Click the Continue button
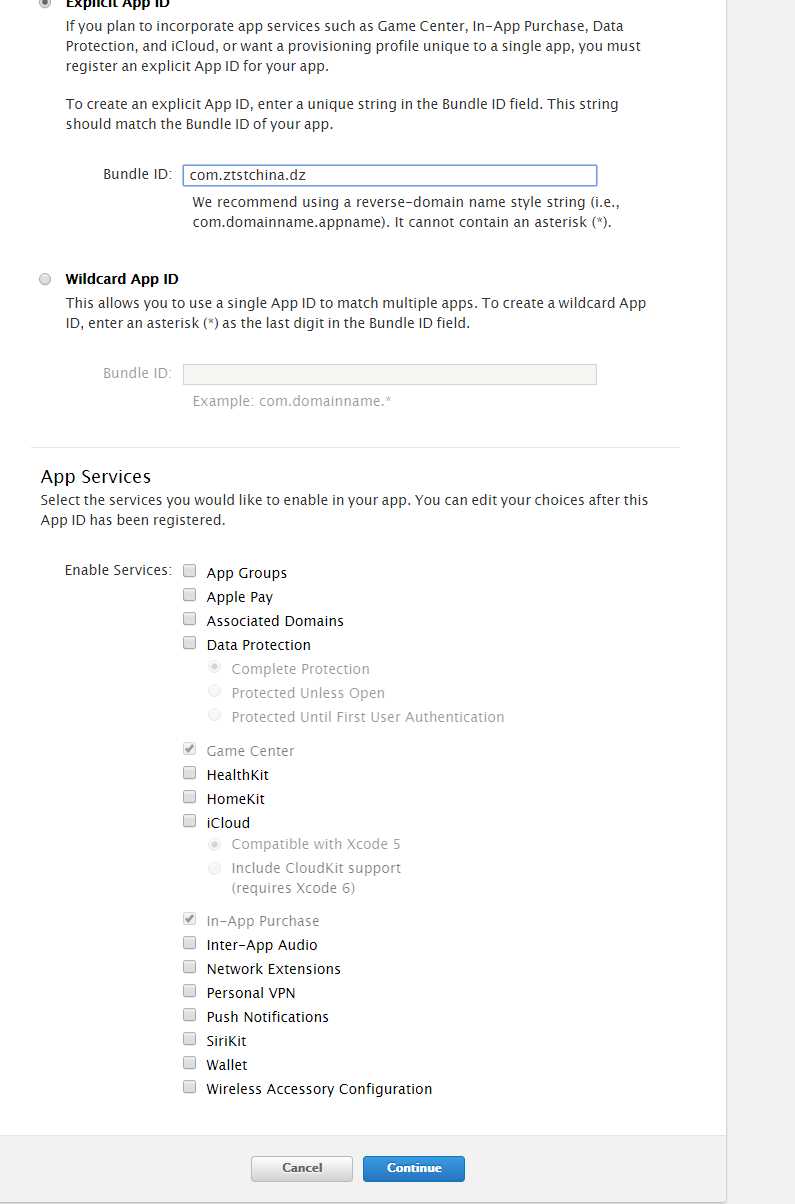The width and height of the screenshot is (795, 1204). click(x=413, y=1168)
